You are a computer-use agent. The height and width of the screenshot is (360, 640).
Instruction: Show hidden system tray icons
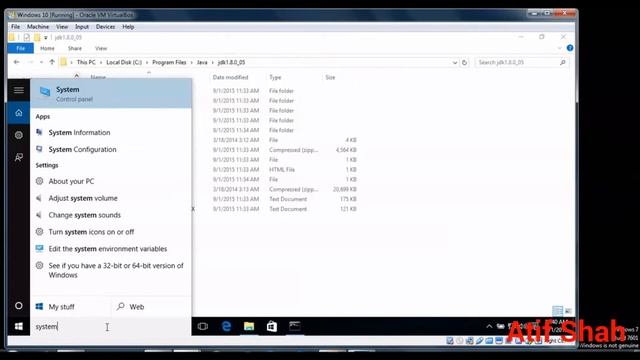[489, 326]
